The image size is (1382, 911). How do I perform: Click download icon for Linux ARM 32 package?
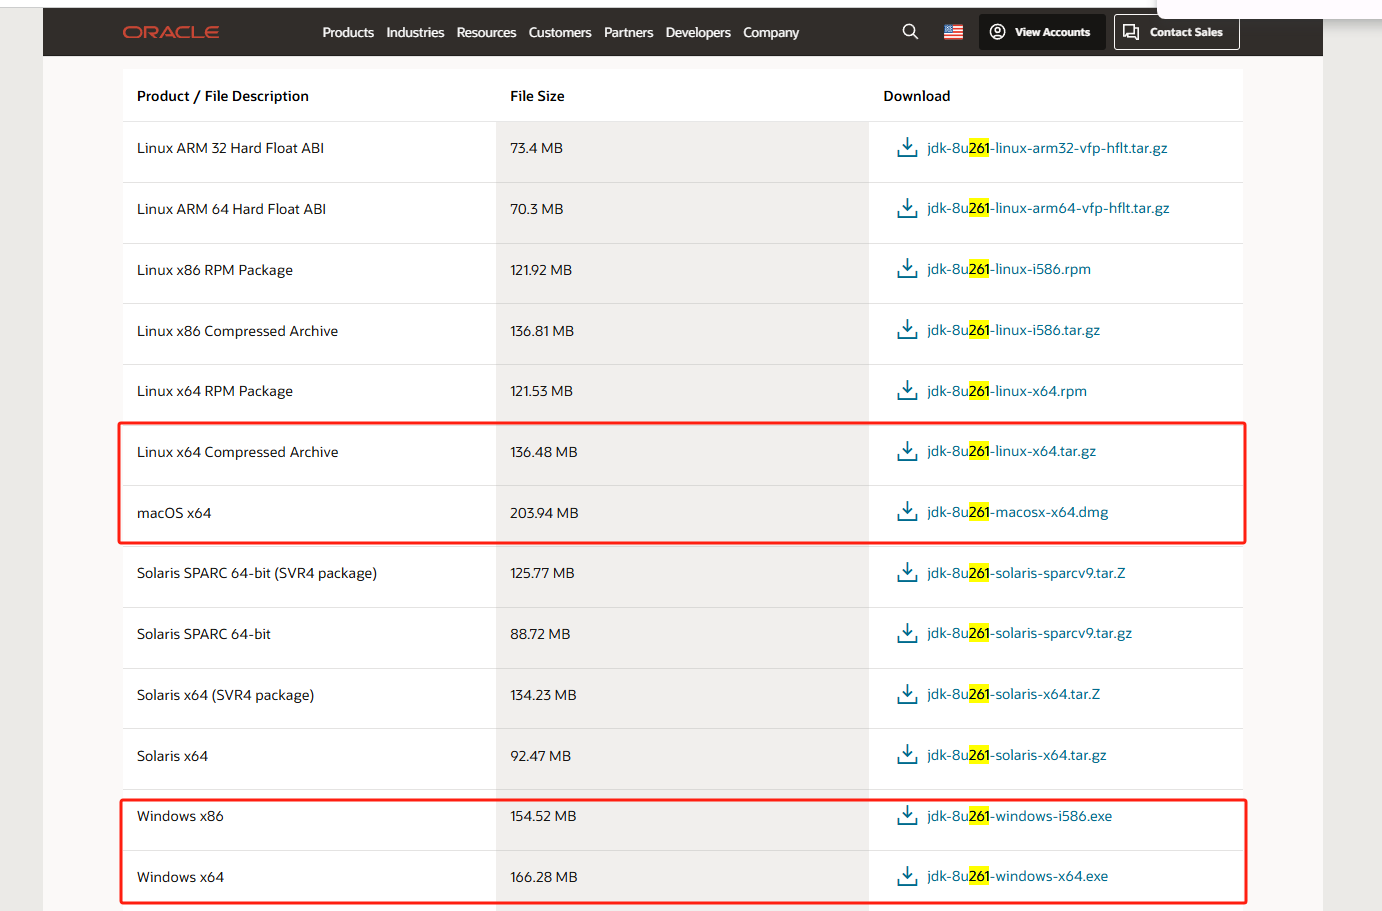[x=907, y=148]
